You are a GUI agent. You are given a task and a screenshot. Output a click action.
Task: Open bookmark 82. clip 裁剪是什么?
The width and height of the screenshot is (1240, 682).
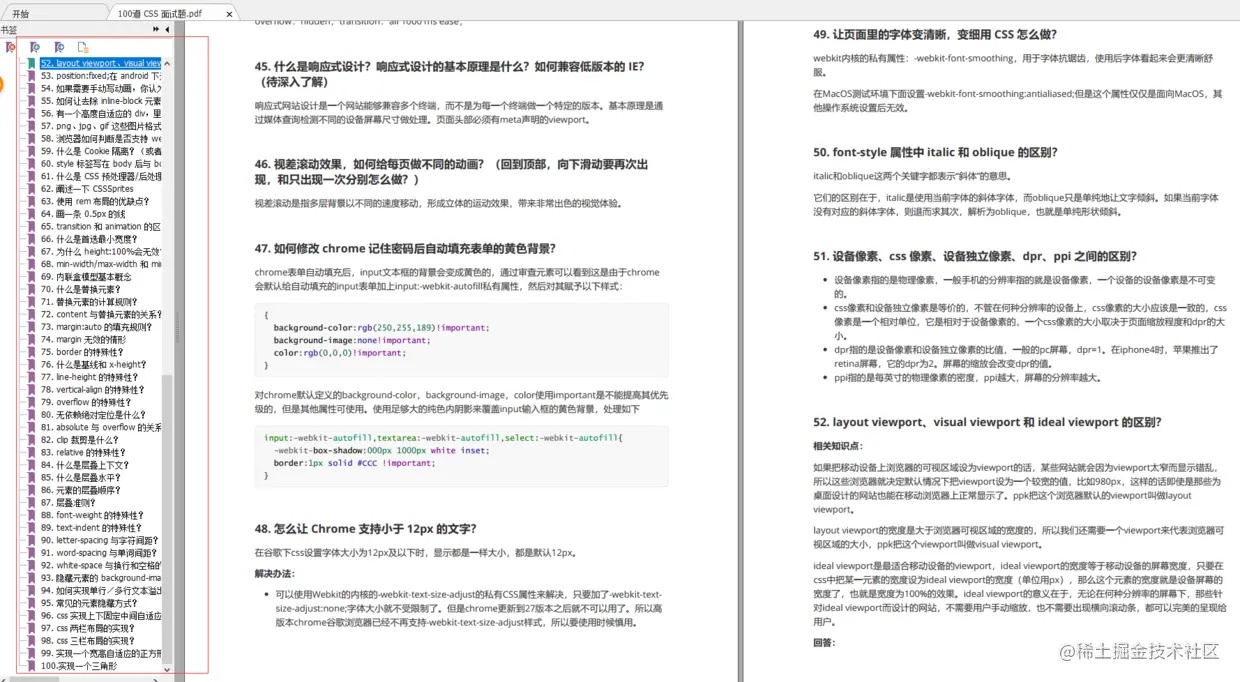[x=80, y=440]
